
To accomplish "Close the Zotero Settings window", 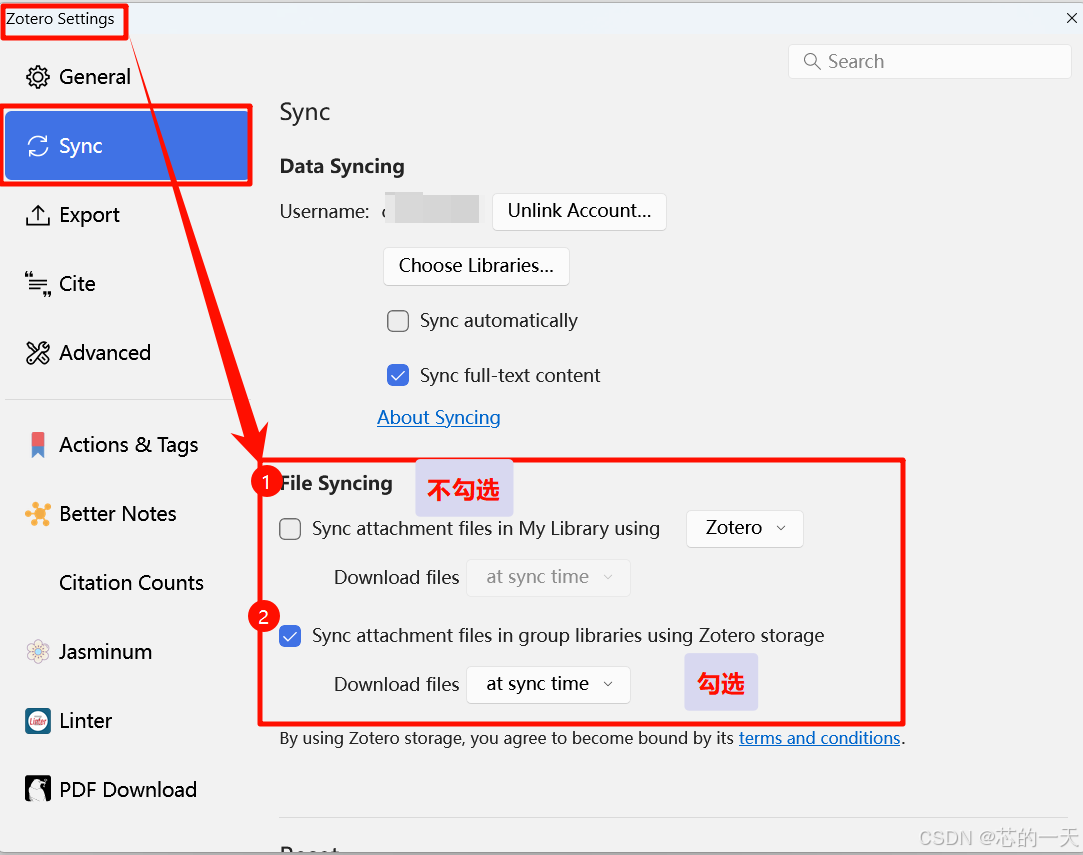I will (1071, 18).
